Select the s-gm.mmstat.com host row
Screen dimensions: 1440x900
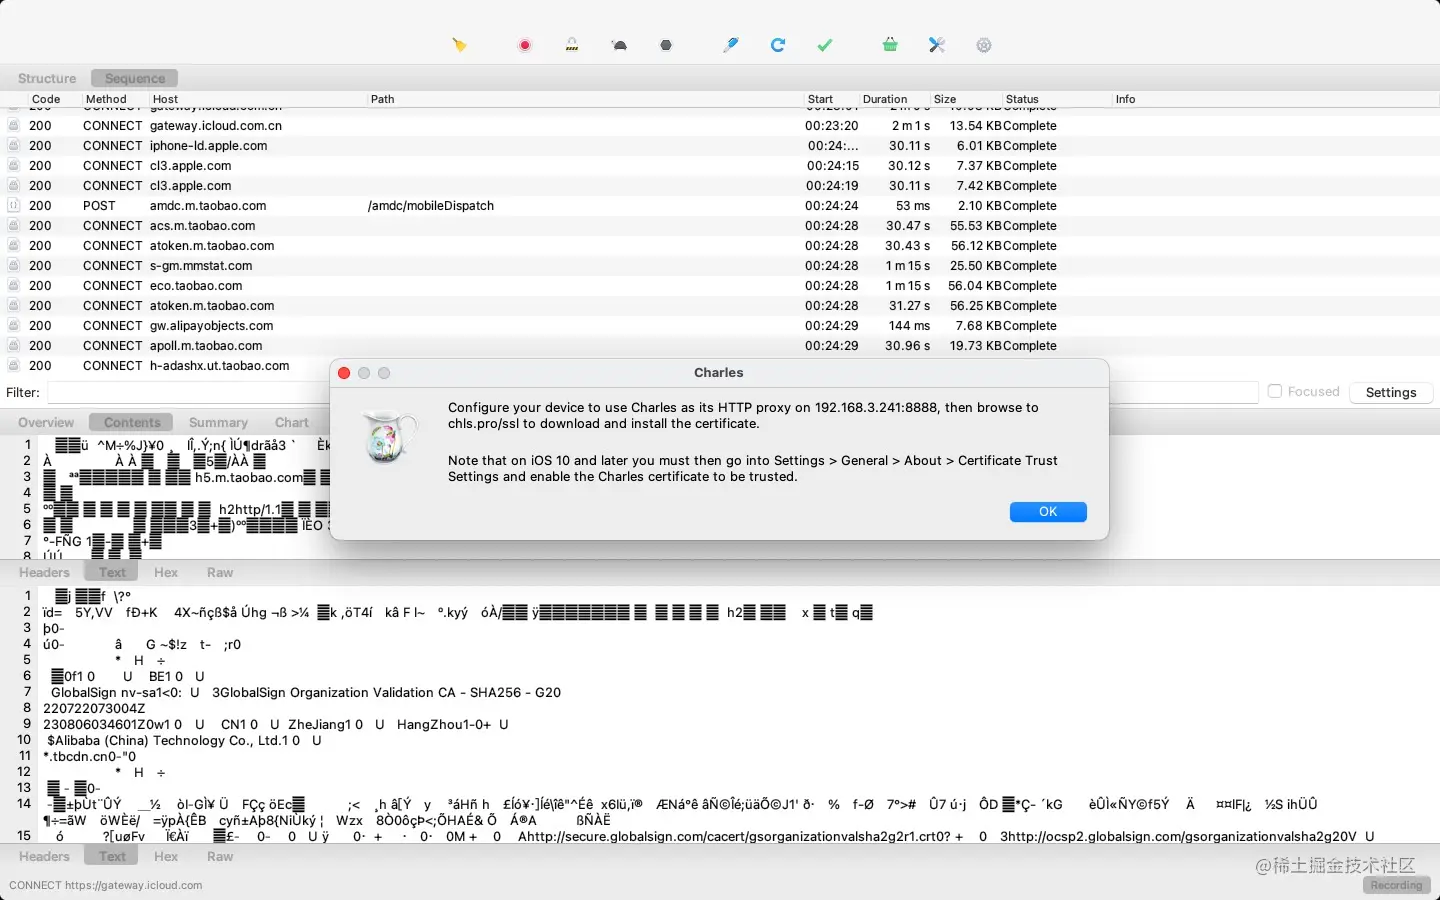point(201,266)
